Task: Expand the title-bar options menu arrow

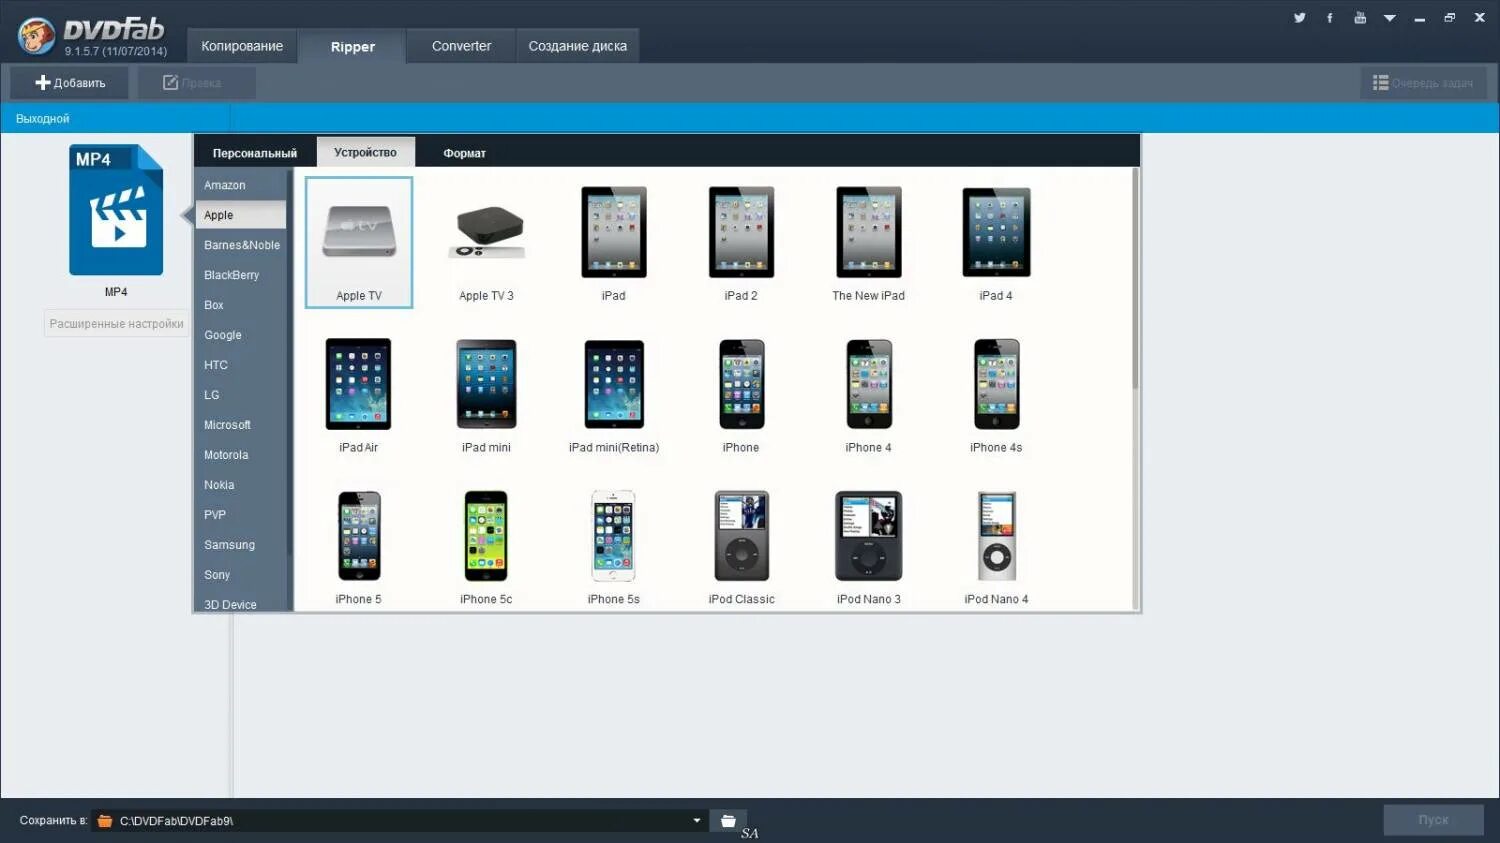Action: point(1390,17)
